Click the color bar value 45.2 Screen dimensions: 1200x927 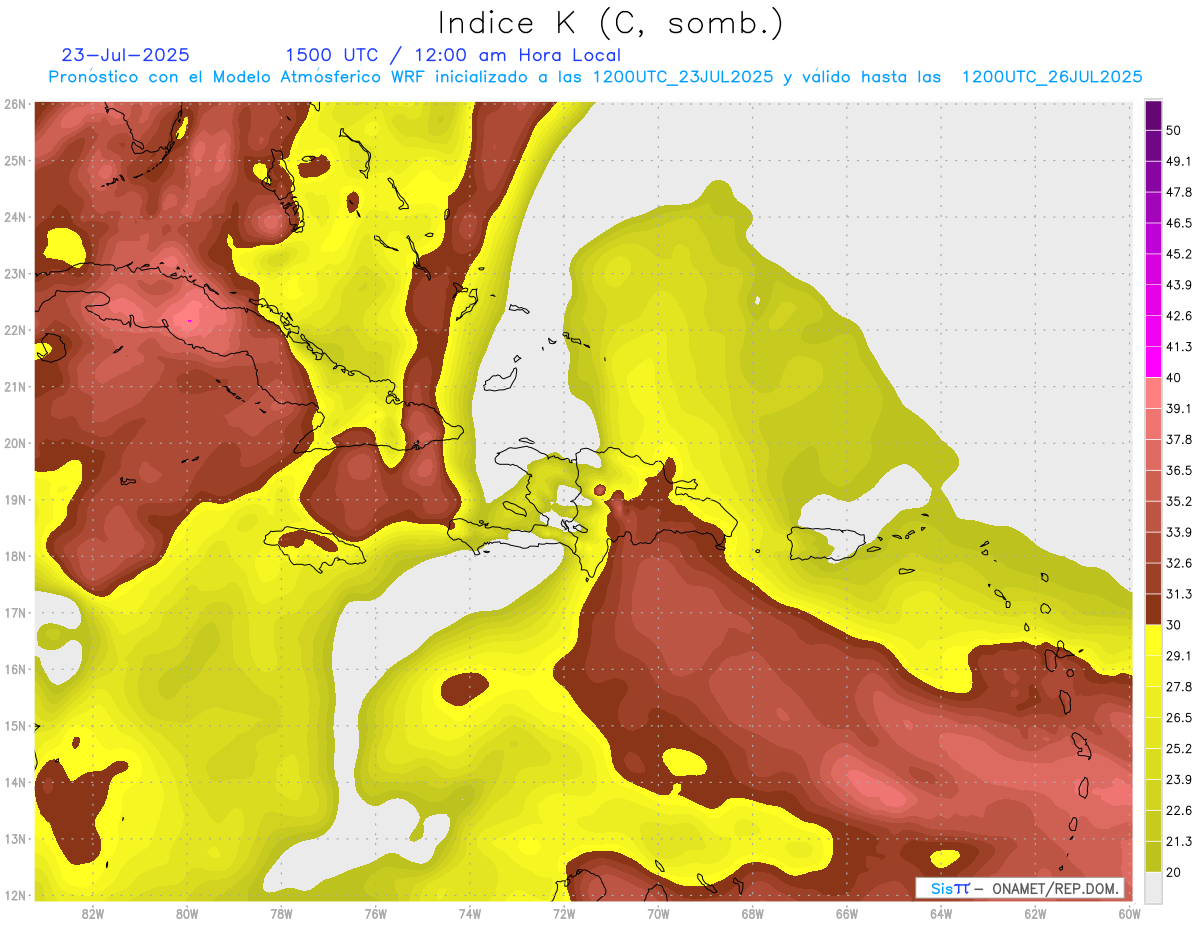(1179, 254)
